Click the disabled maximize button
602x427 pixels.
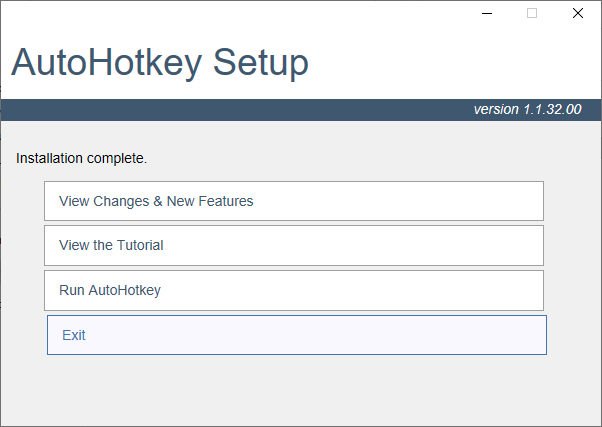click(532, 13)
